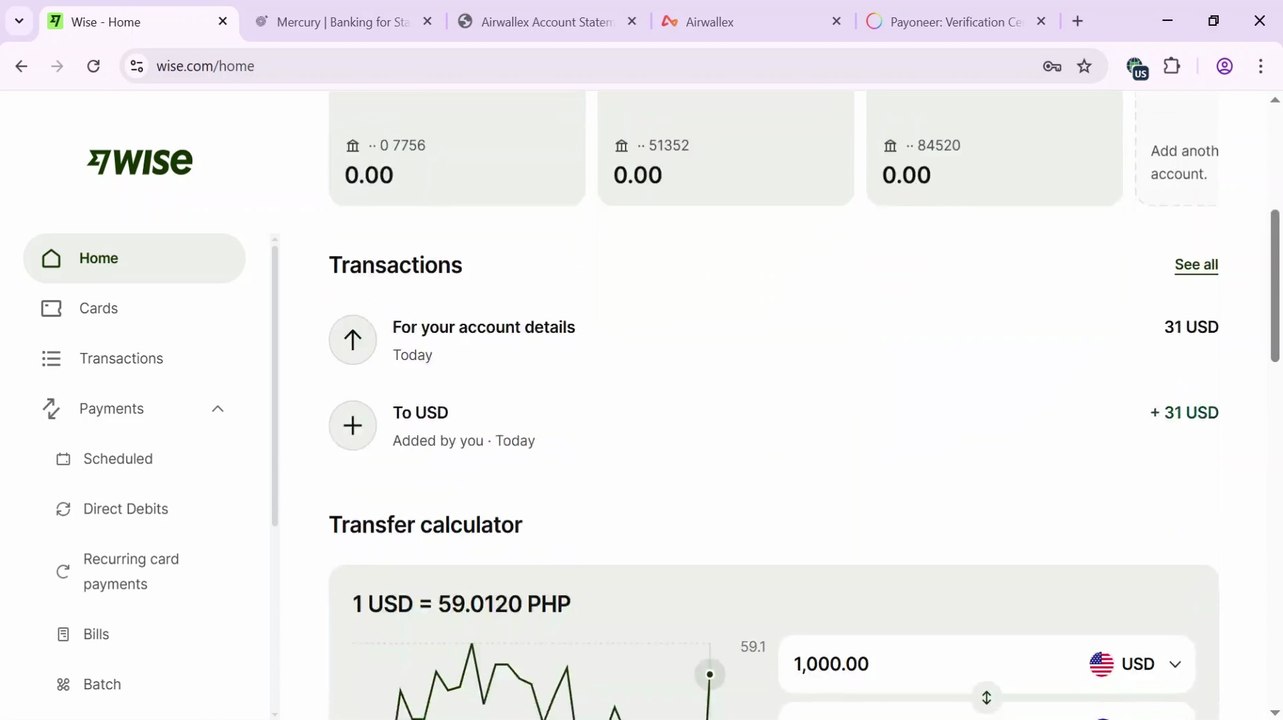This screenshot has width=1283, height=720.
Task: Open Home in the sidebar
Action: tap(134, 258)
